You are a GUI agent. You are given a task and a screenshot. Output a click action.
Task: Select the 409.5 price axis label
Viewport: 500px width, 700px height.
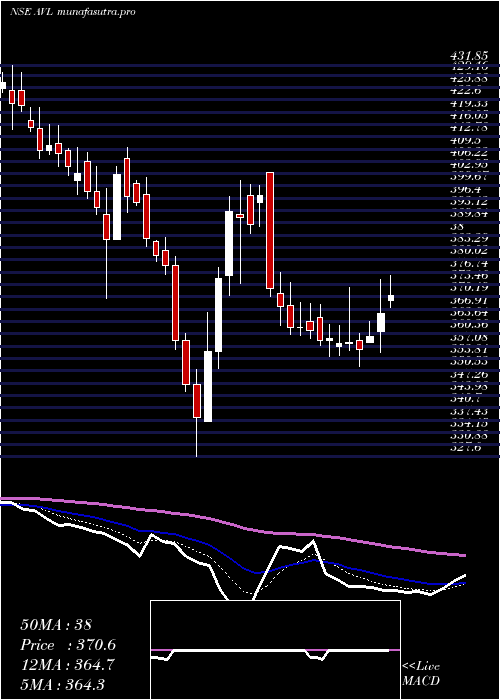[466, 141]
